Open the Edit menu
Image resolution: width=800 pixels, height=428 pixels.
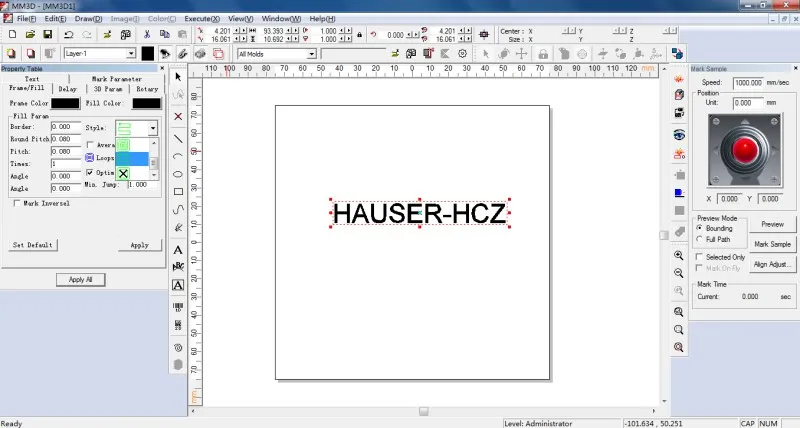[55, 18]
